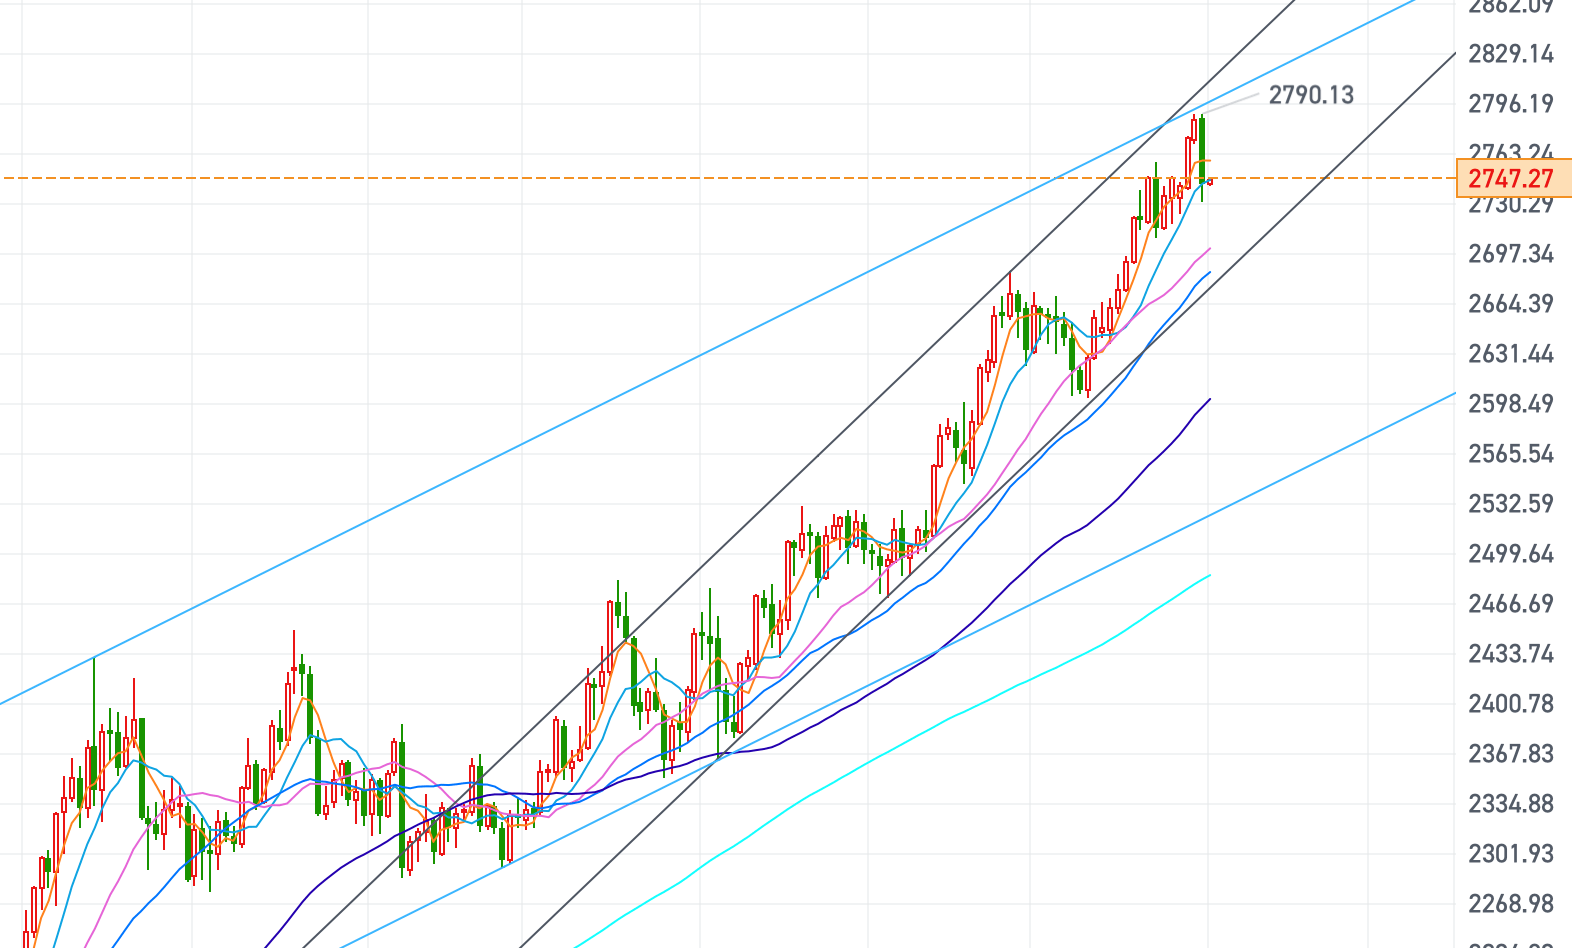This screenshot has width=1572, height=948.
Task: Click the 2334.88 price axis label
Action: tap(1511, 804)
